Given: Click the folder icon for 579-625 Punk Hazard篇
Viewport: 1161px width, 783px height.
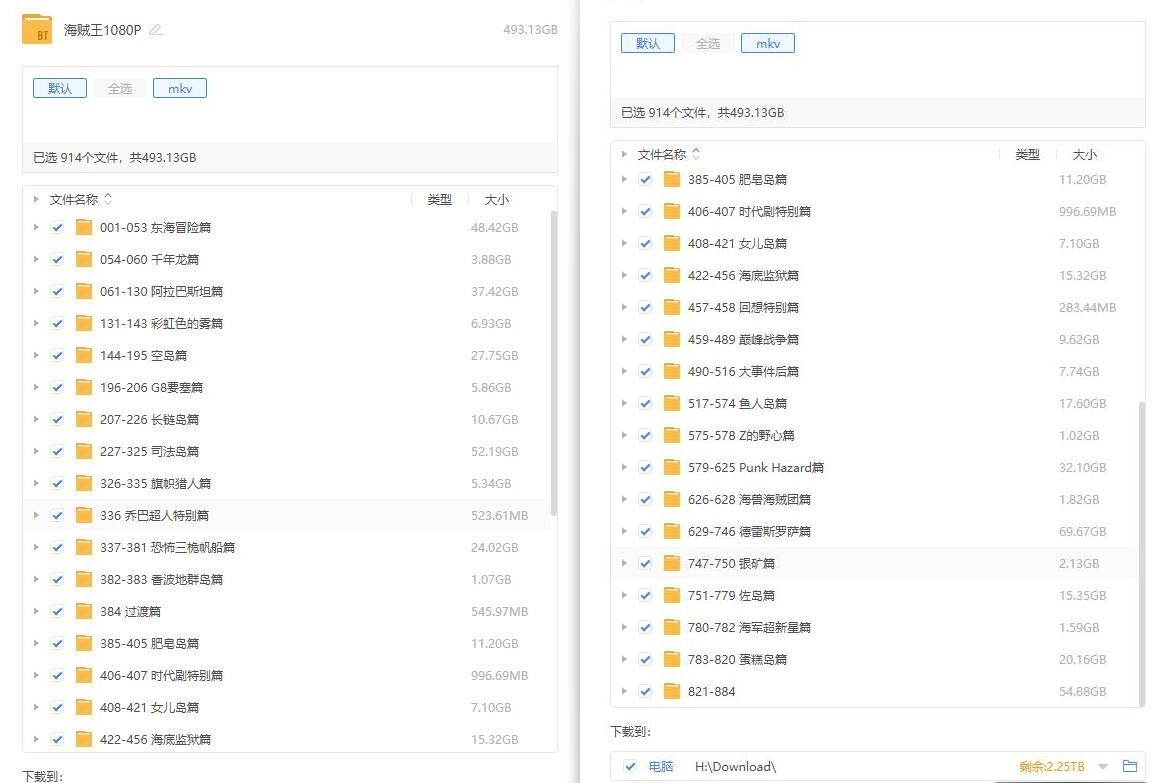Looking at the screenshot, I should [x=672, y=467].
